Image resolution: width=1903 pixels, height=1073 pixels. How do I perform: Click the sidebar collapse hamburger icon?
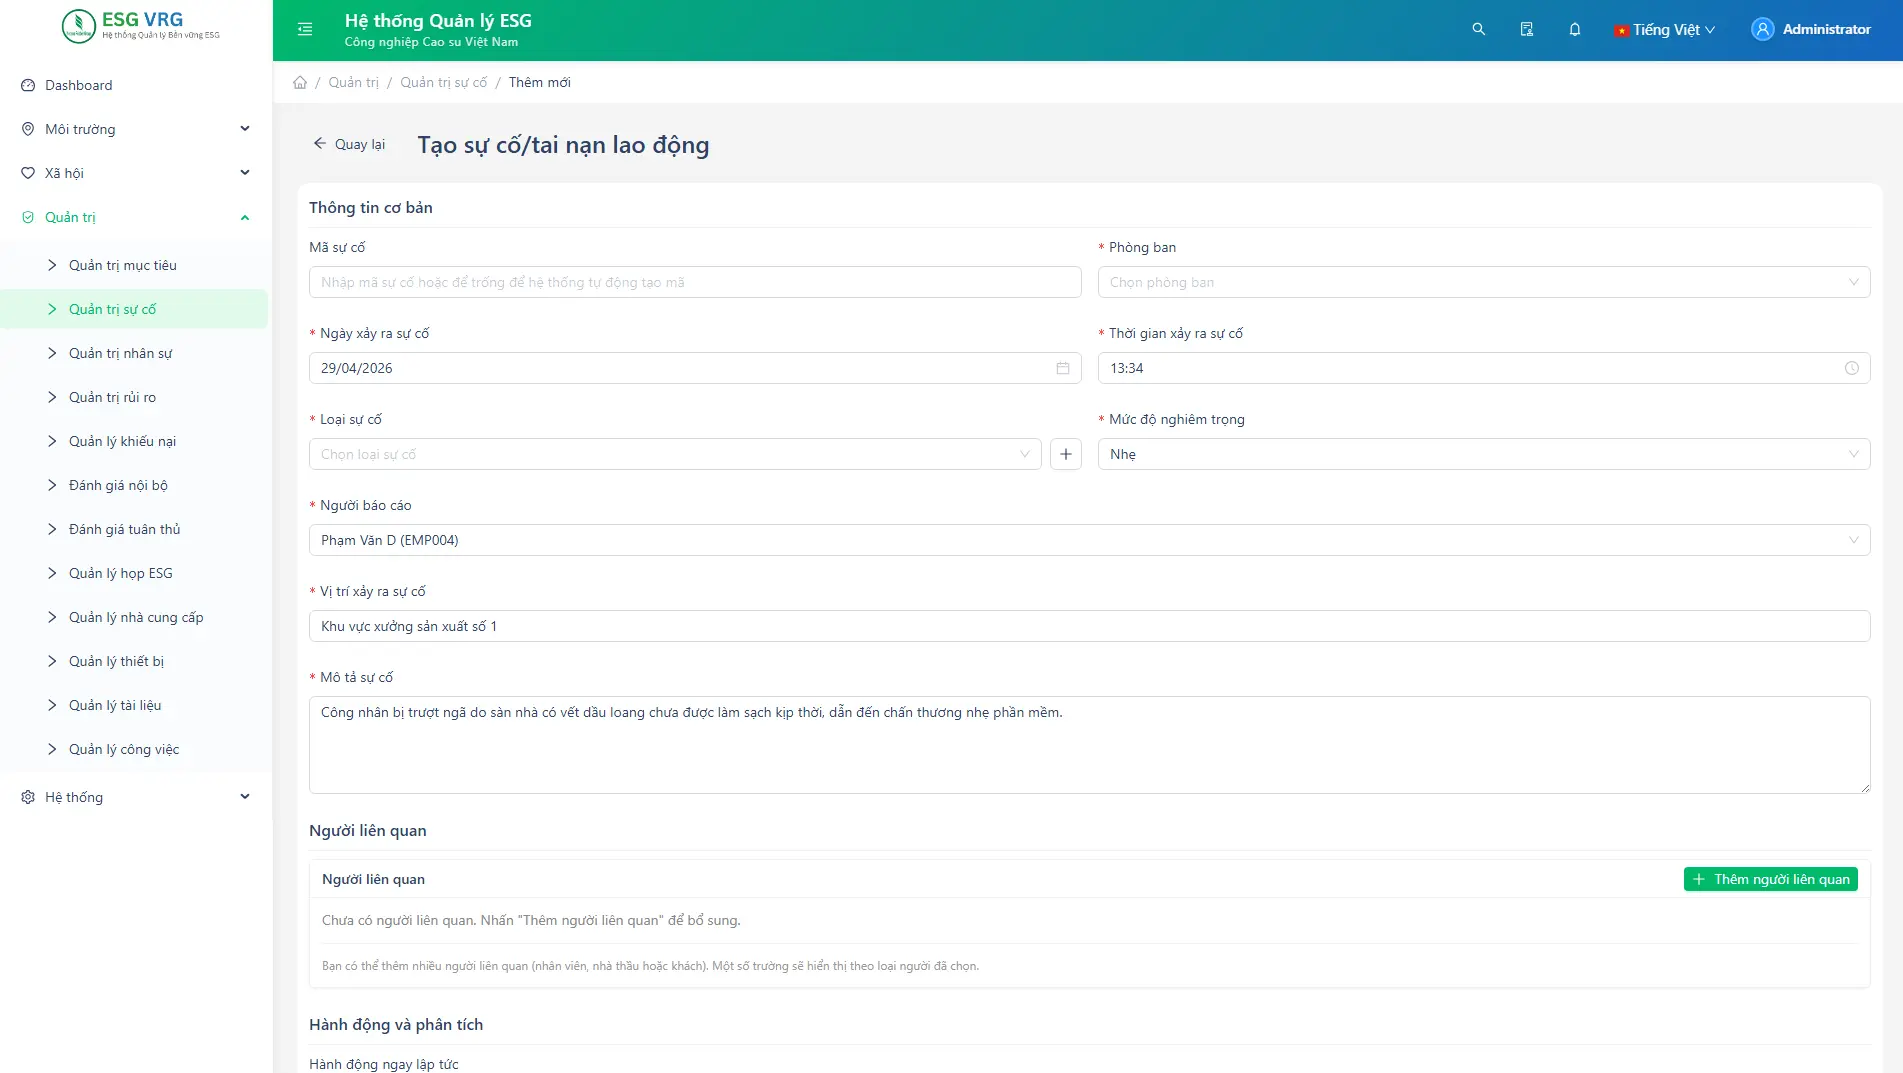(305, 29)
